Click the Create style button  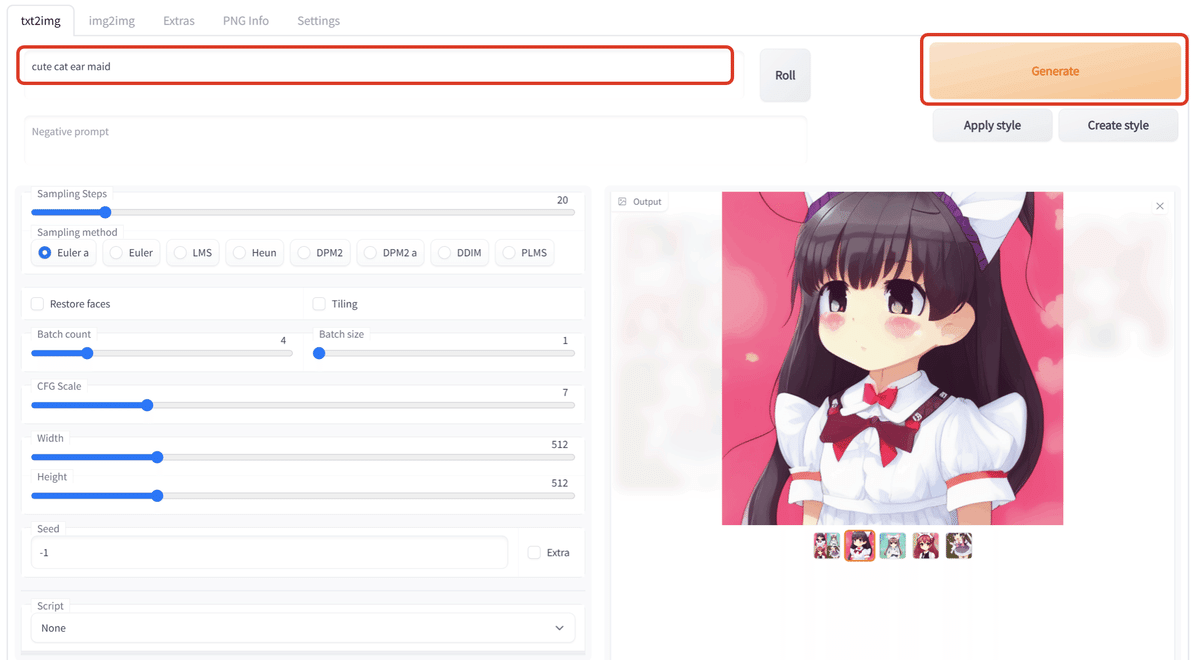coord(1117,124)
